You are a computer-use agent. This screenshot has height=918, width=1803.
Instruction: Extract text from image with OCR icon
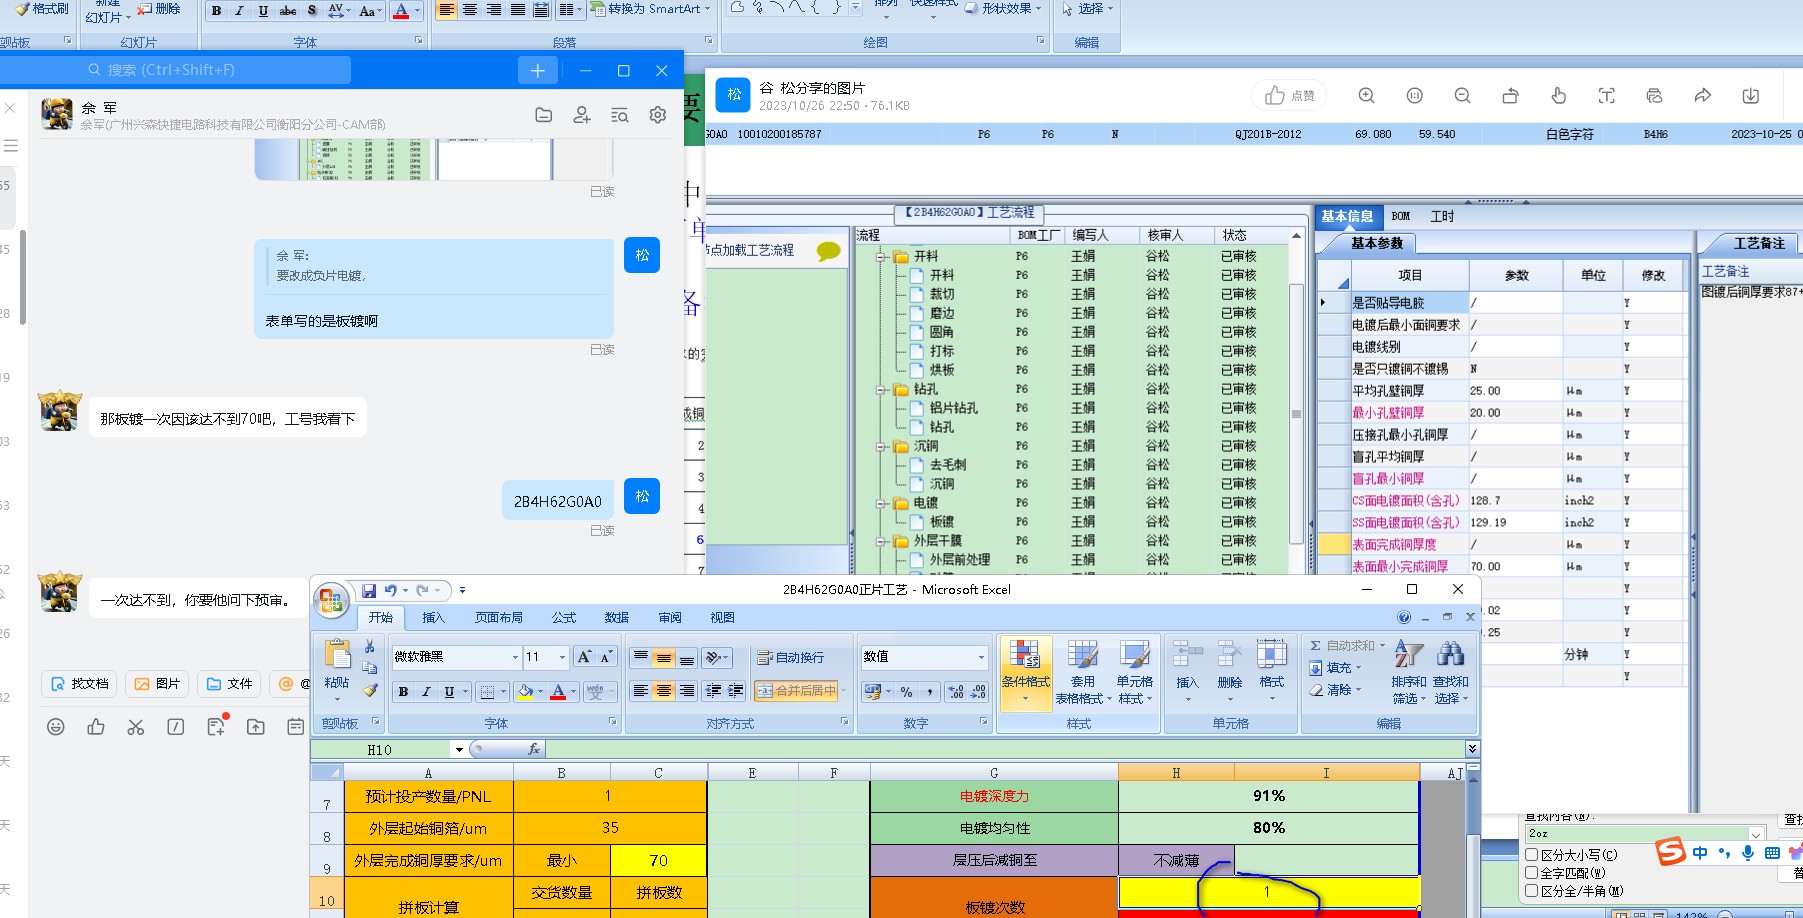tap(1606, 96)
